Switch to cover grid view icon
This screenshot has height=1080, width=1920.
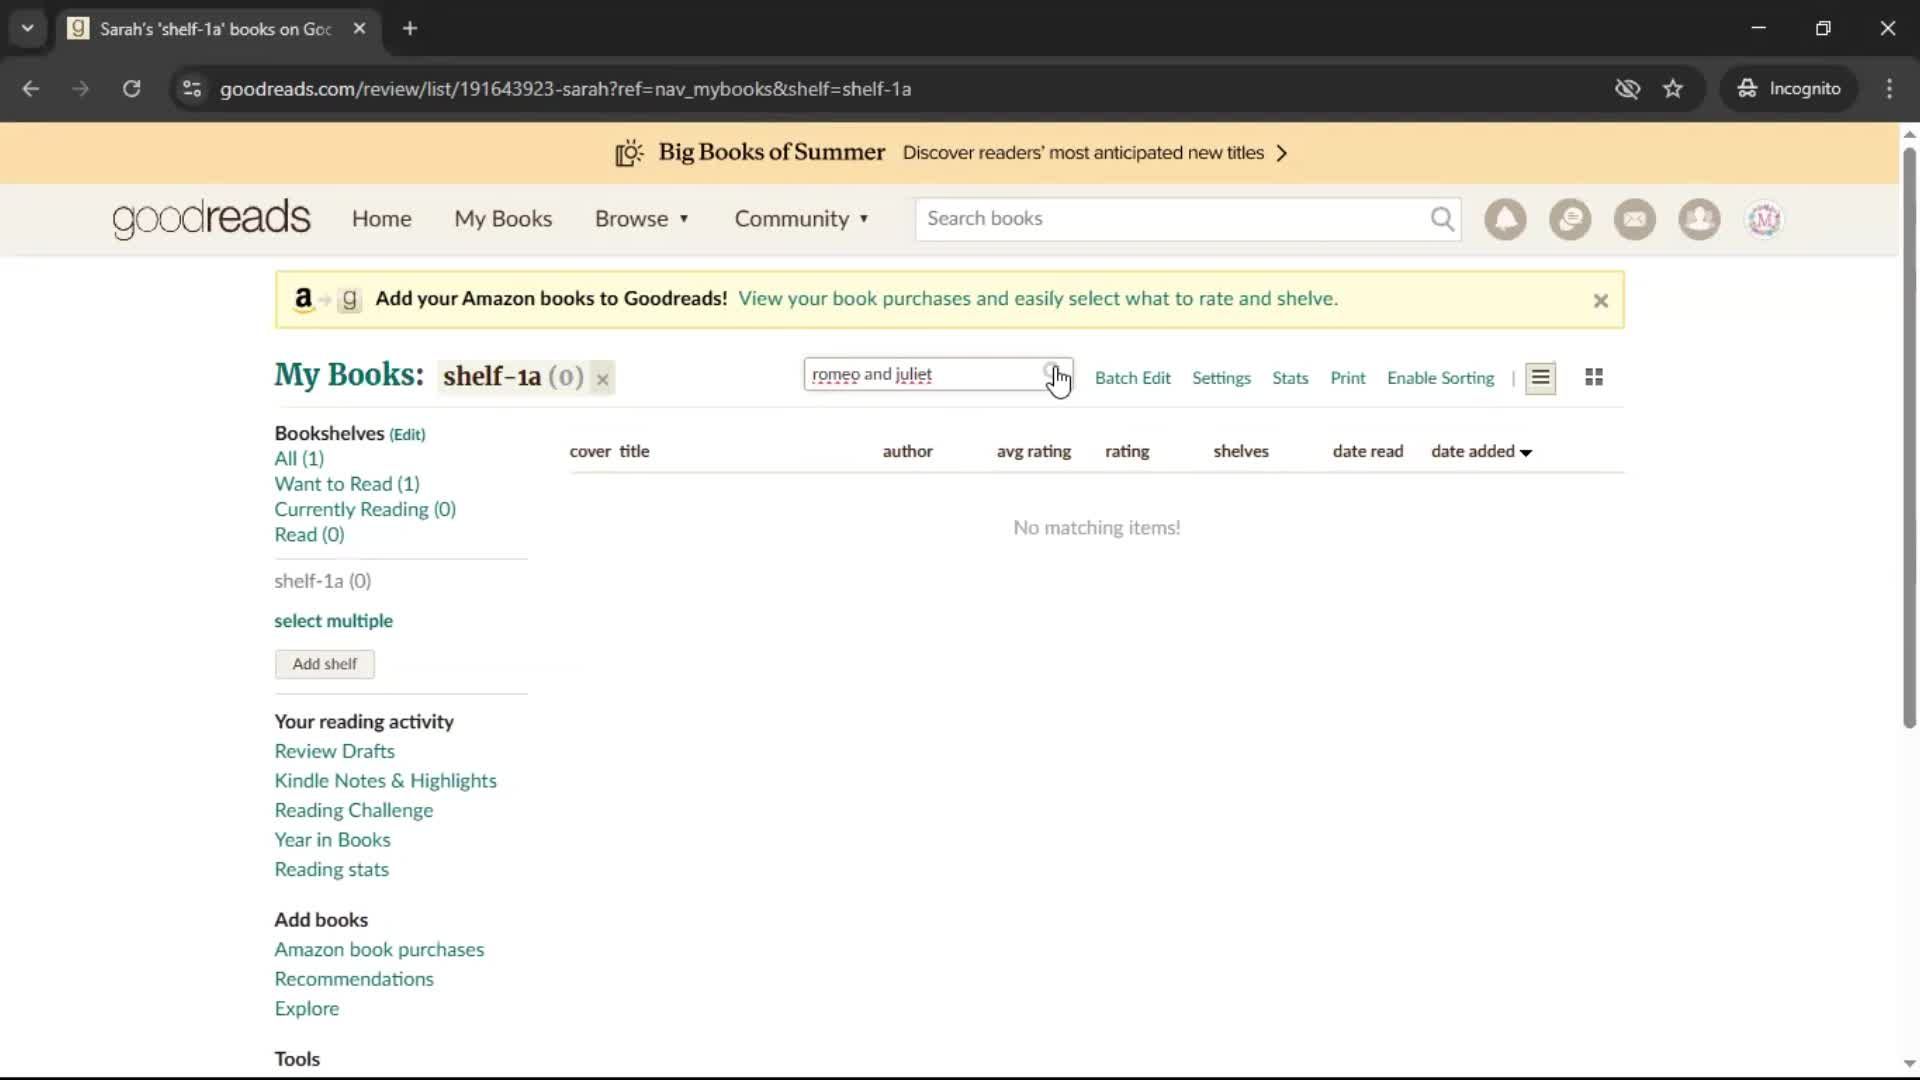tap(1594, 377)
